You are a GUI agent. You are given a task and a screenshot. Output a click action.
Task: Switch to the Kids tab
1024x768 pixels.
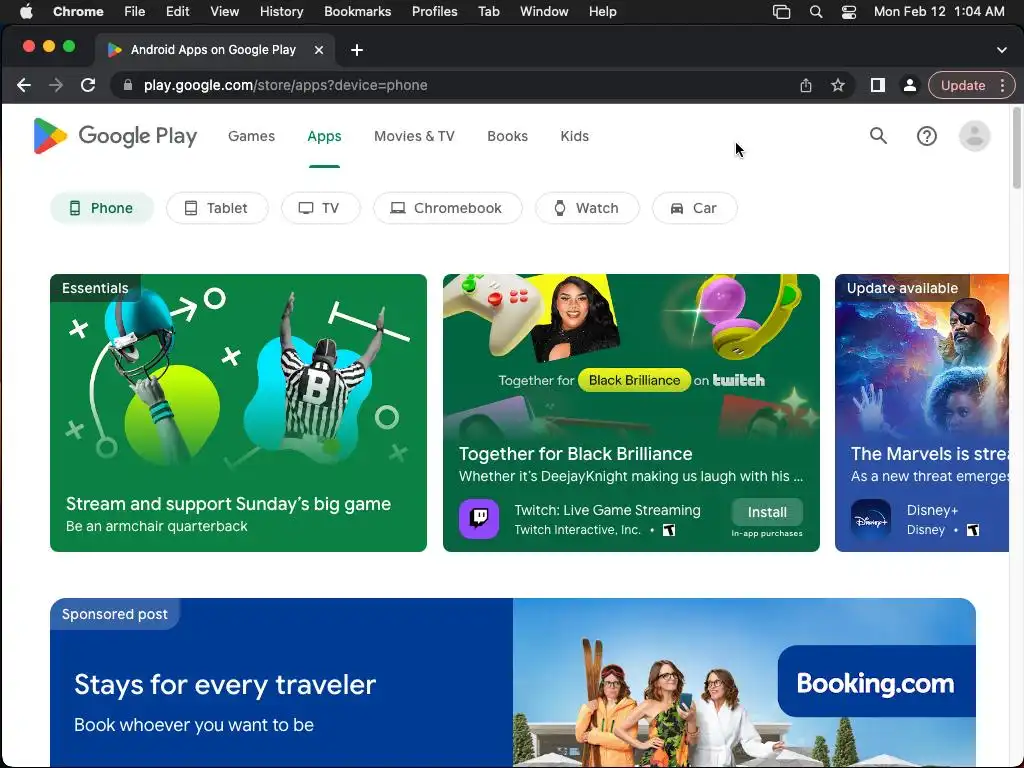point(575,136)
